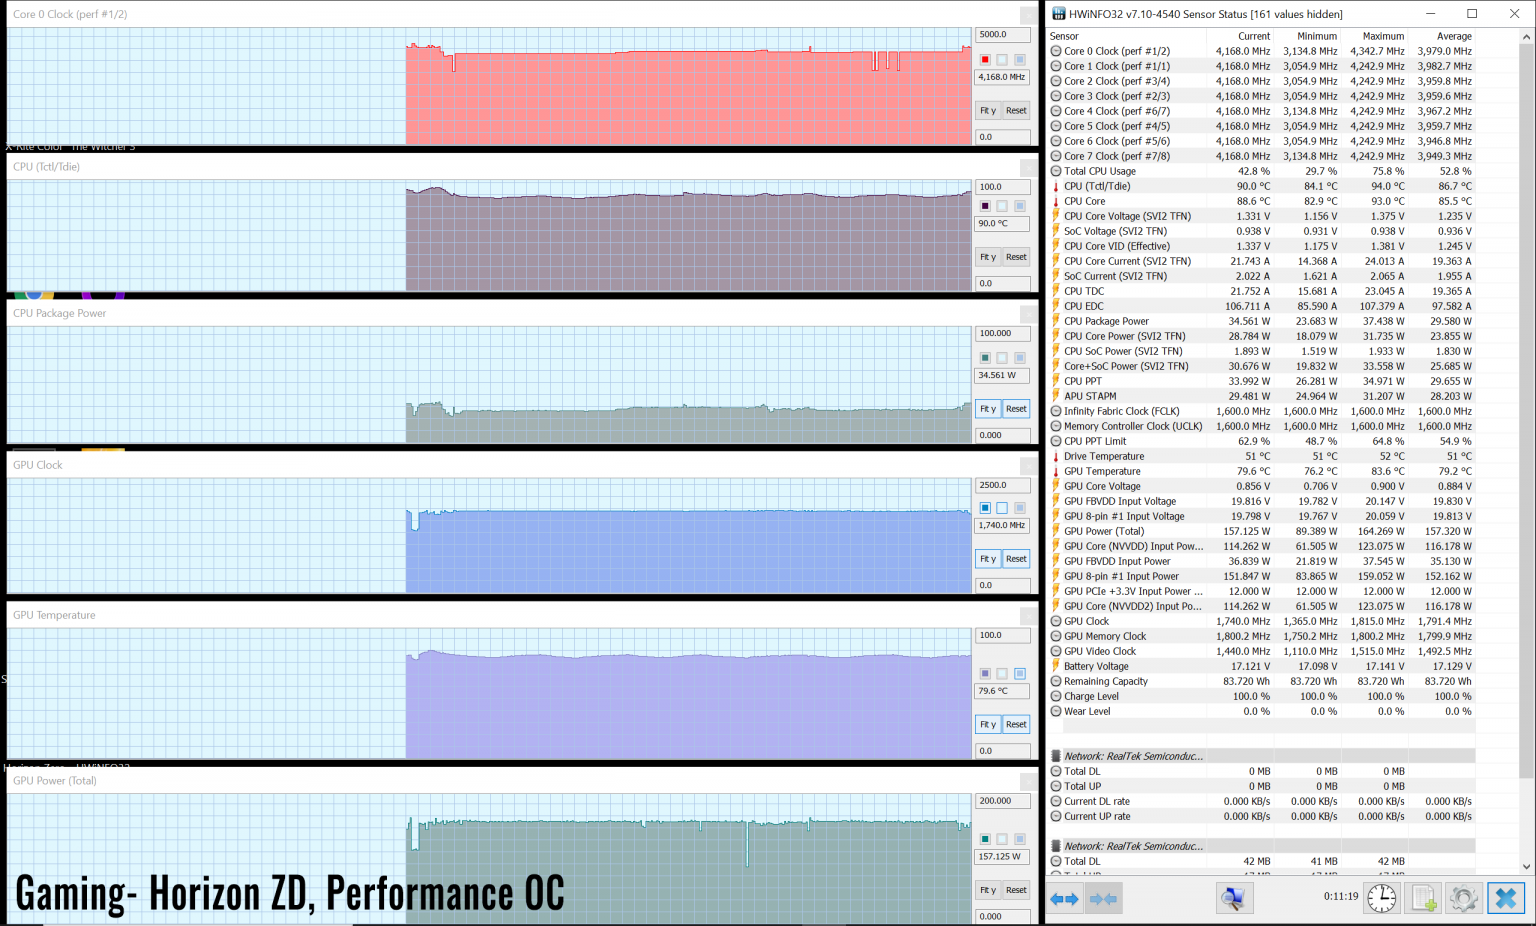This screenshot has width=1536, height=926.
Task: Reset the elapsed time clock icon
Action: [x=1381, y=898]
